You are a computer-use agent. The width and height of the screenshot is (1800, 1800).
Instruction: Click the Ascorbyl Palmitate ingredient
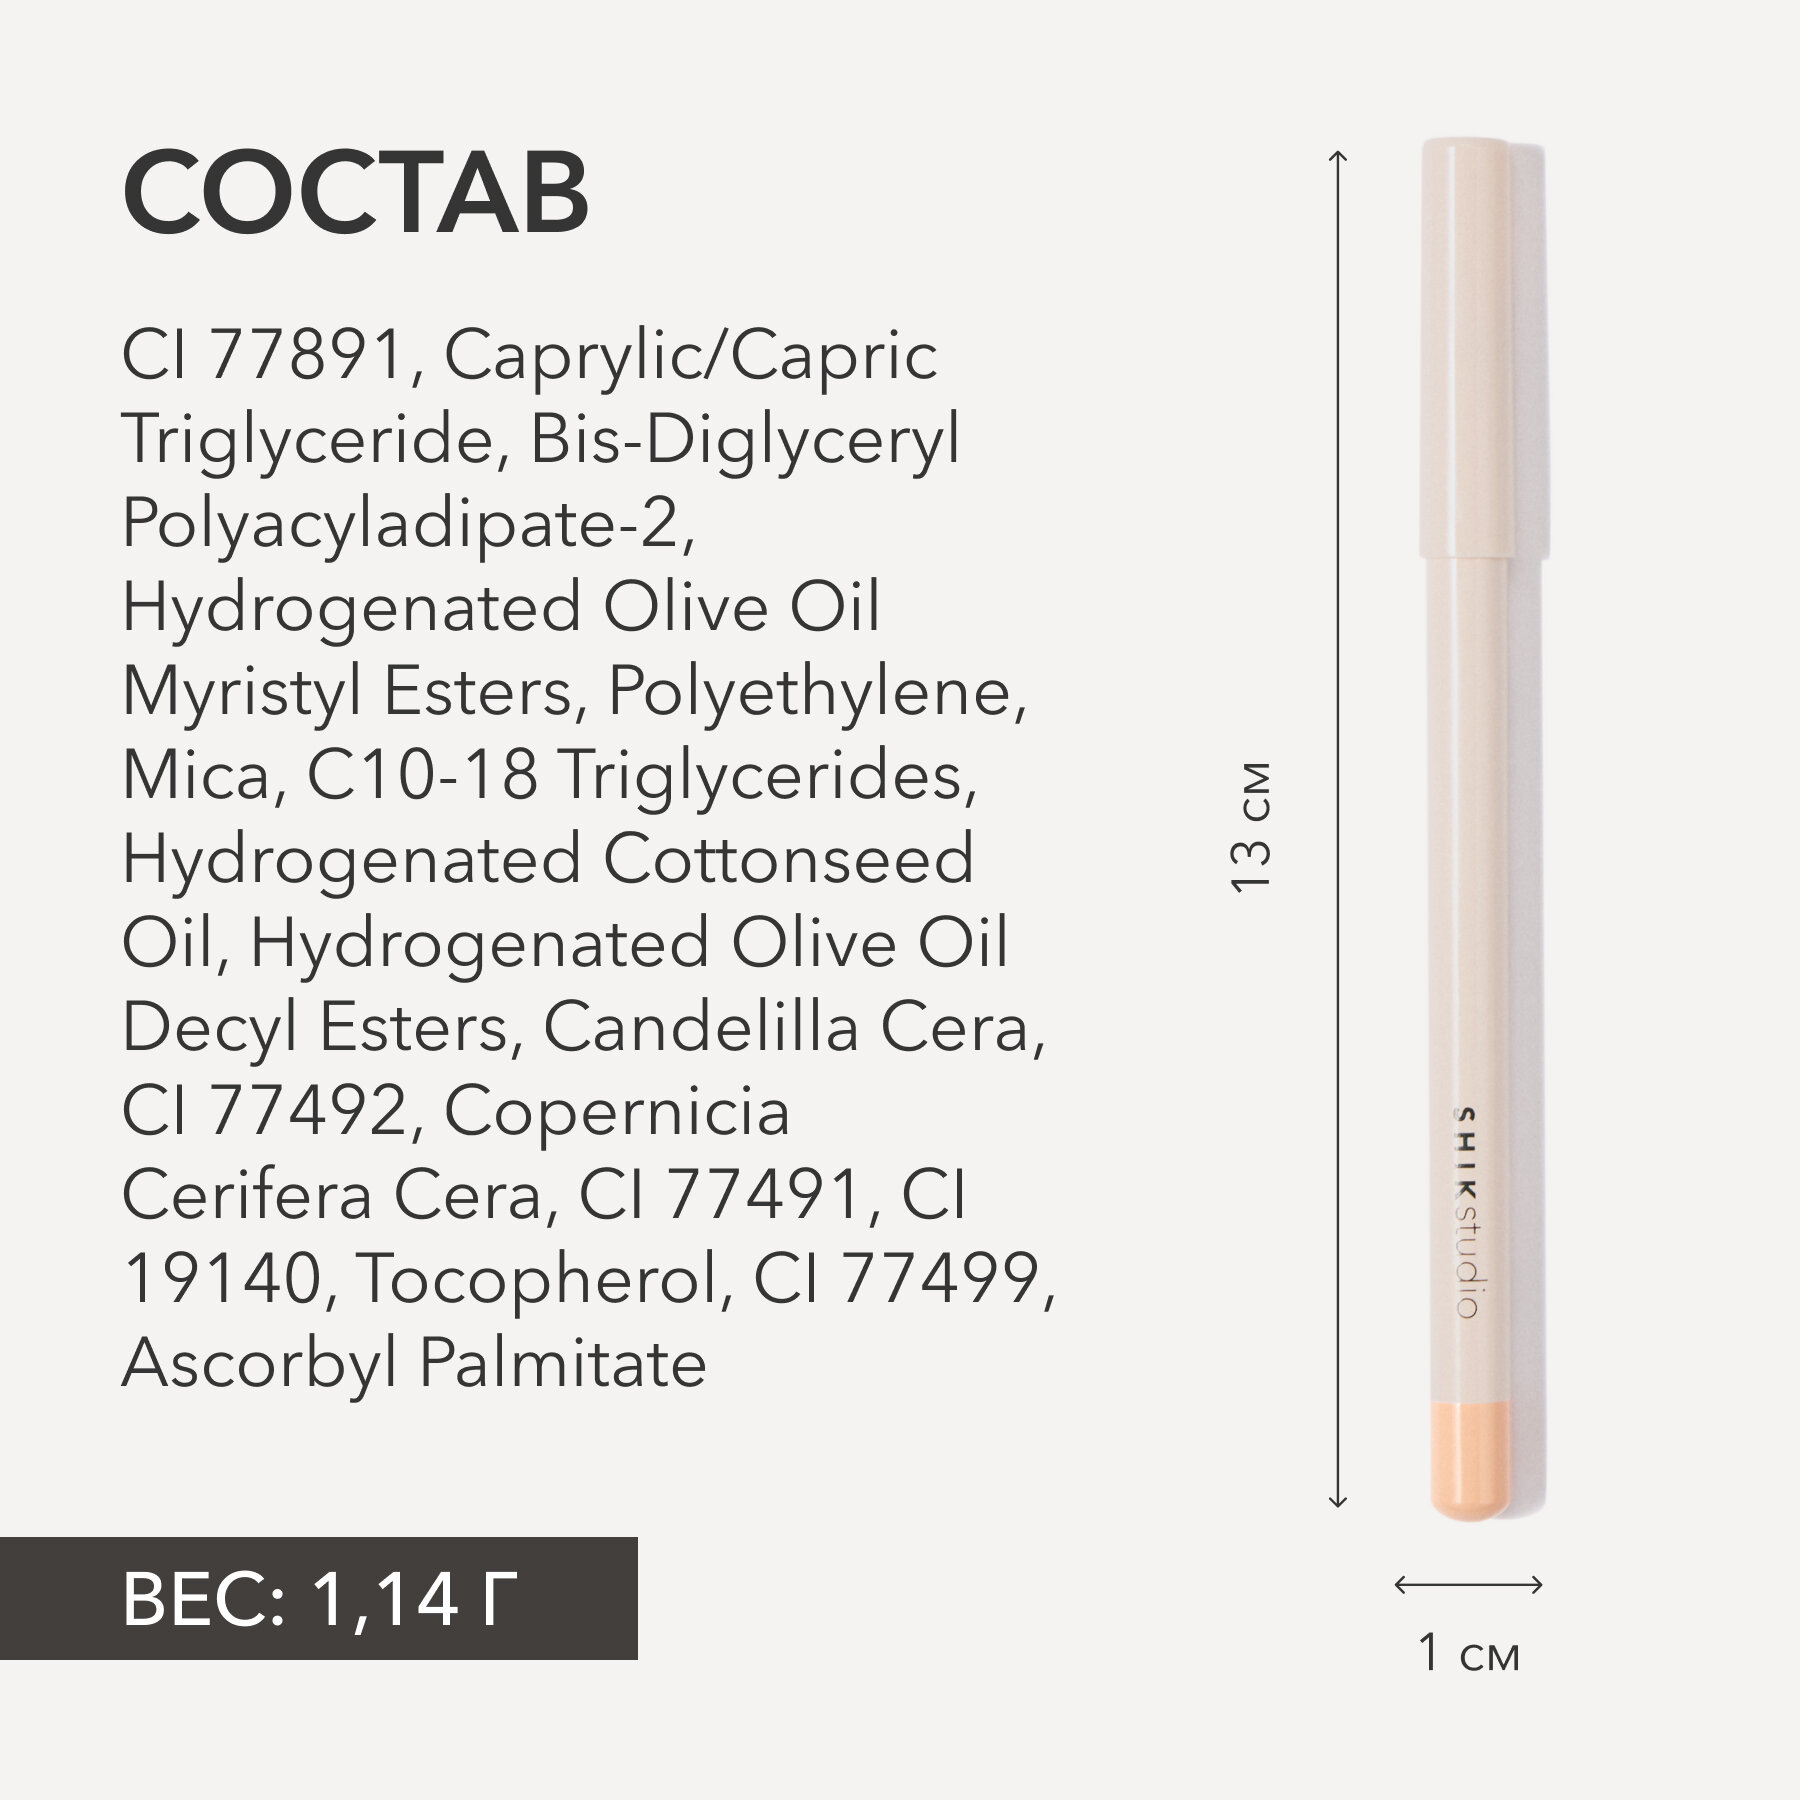pyautogui.click(x=414, y=1363)
